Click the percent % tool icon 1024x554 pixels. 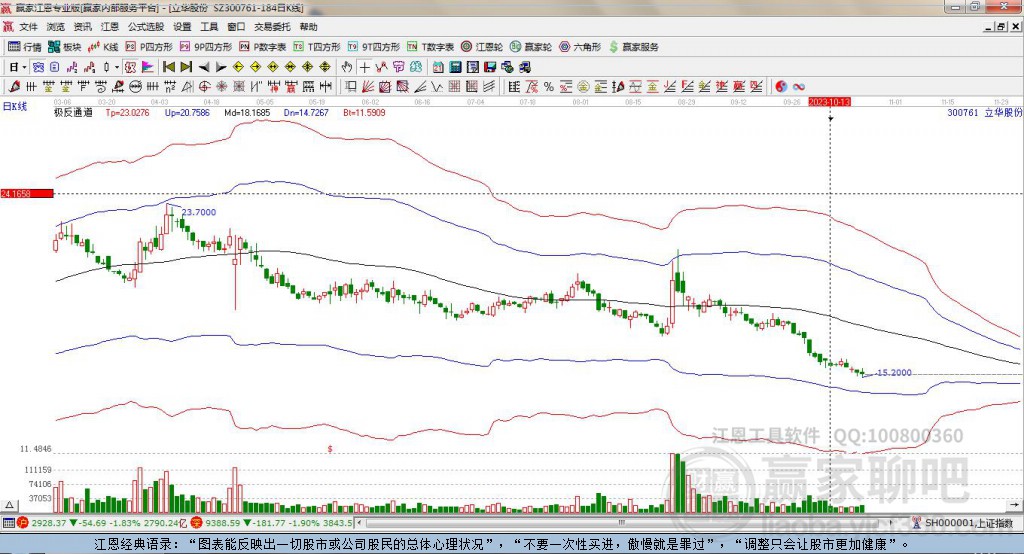click(x=549, y=86)
